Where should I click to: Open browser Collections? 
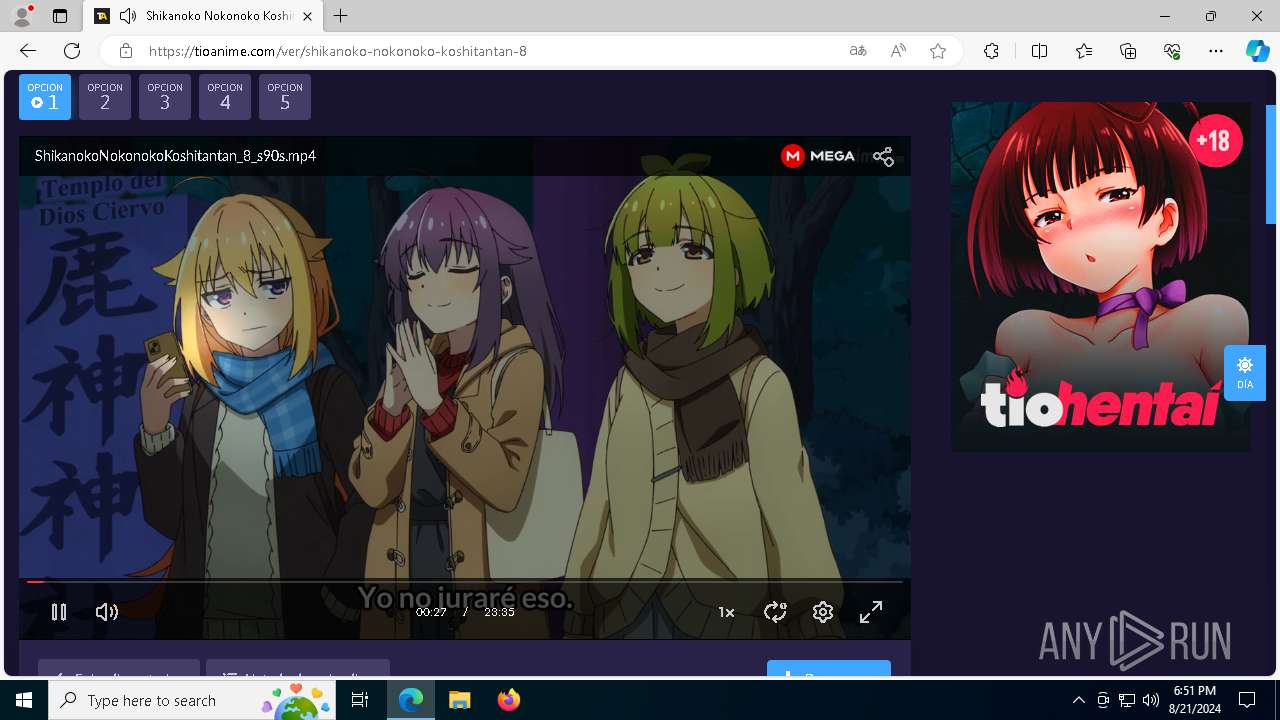click(x=1128, y=51)
